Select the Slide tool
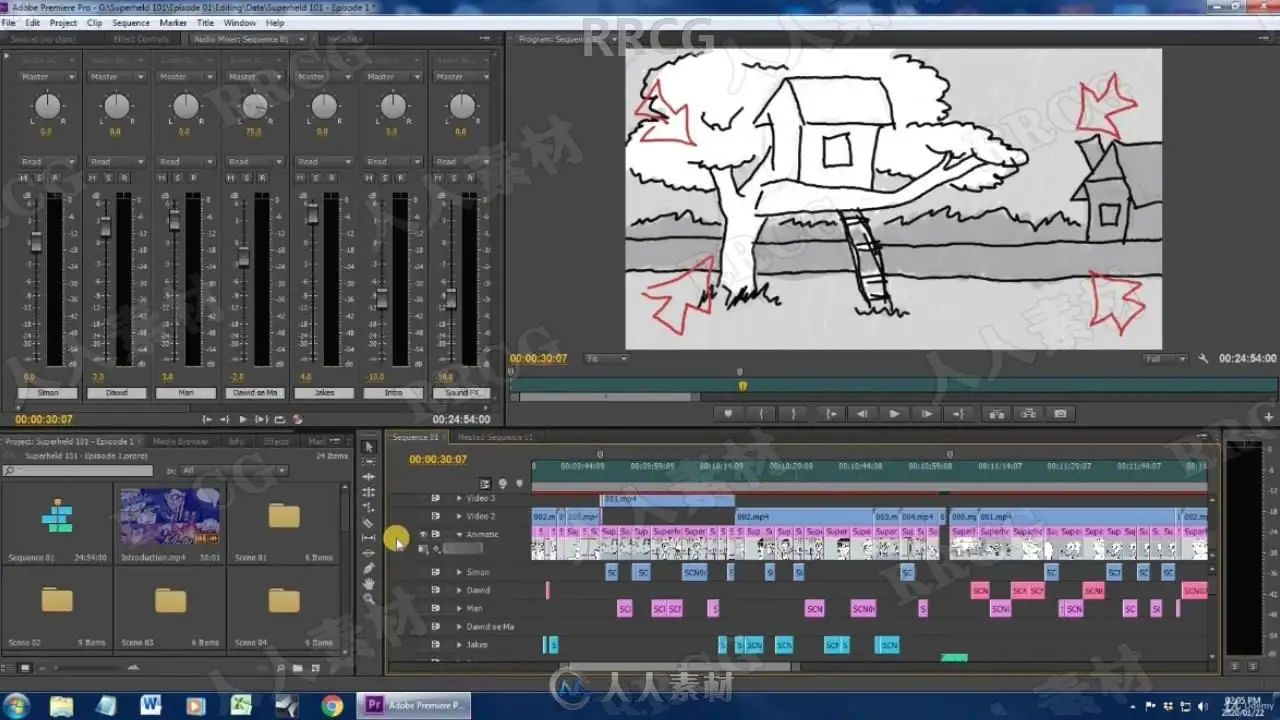The image size is (1280, 720). [369, 553]
